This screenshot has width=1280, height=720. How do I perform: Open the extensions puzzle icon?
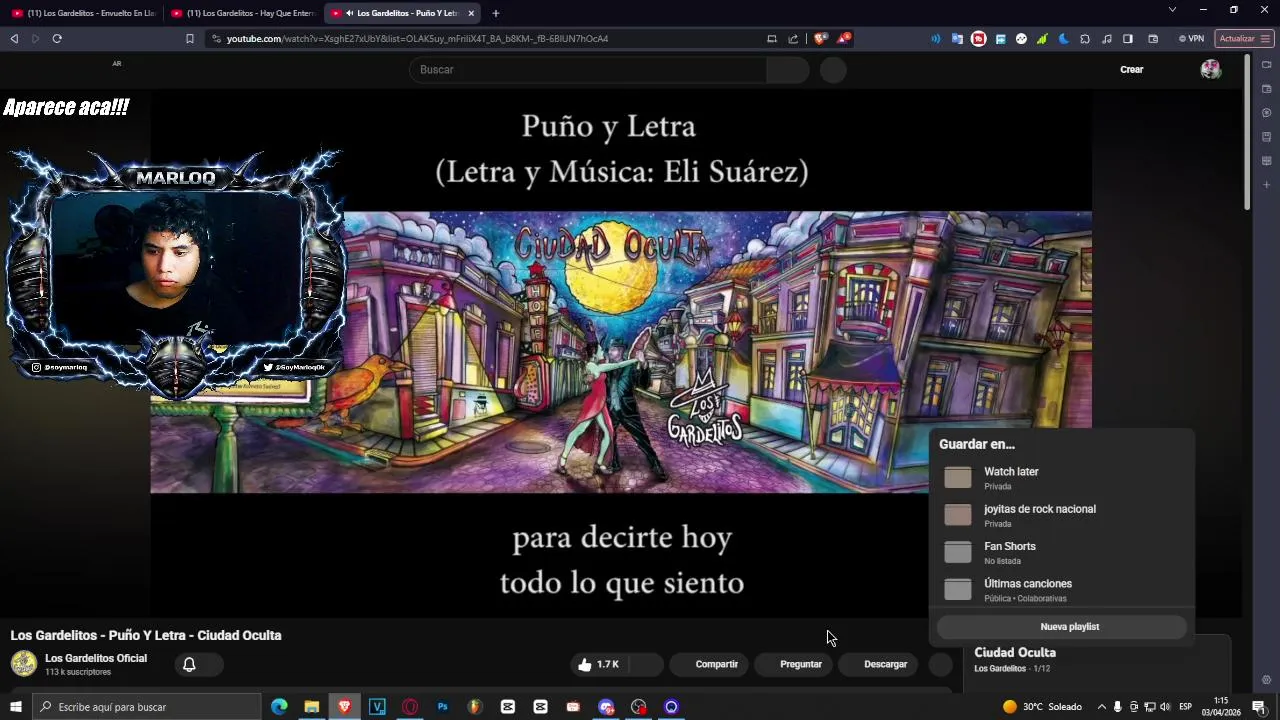tap(1085, 39)
